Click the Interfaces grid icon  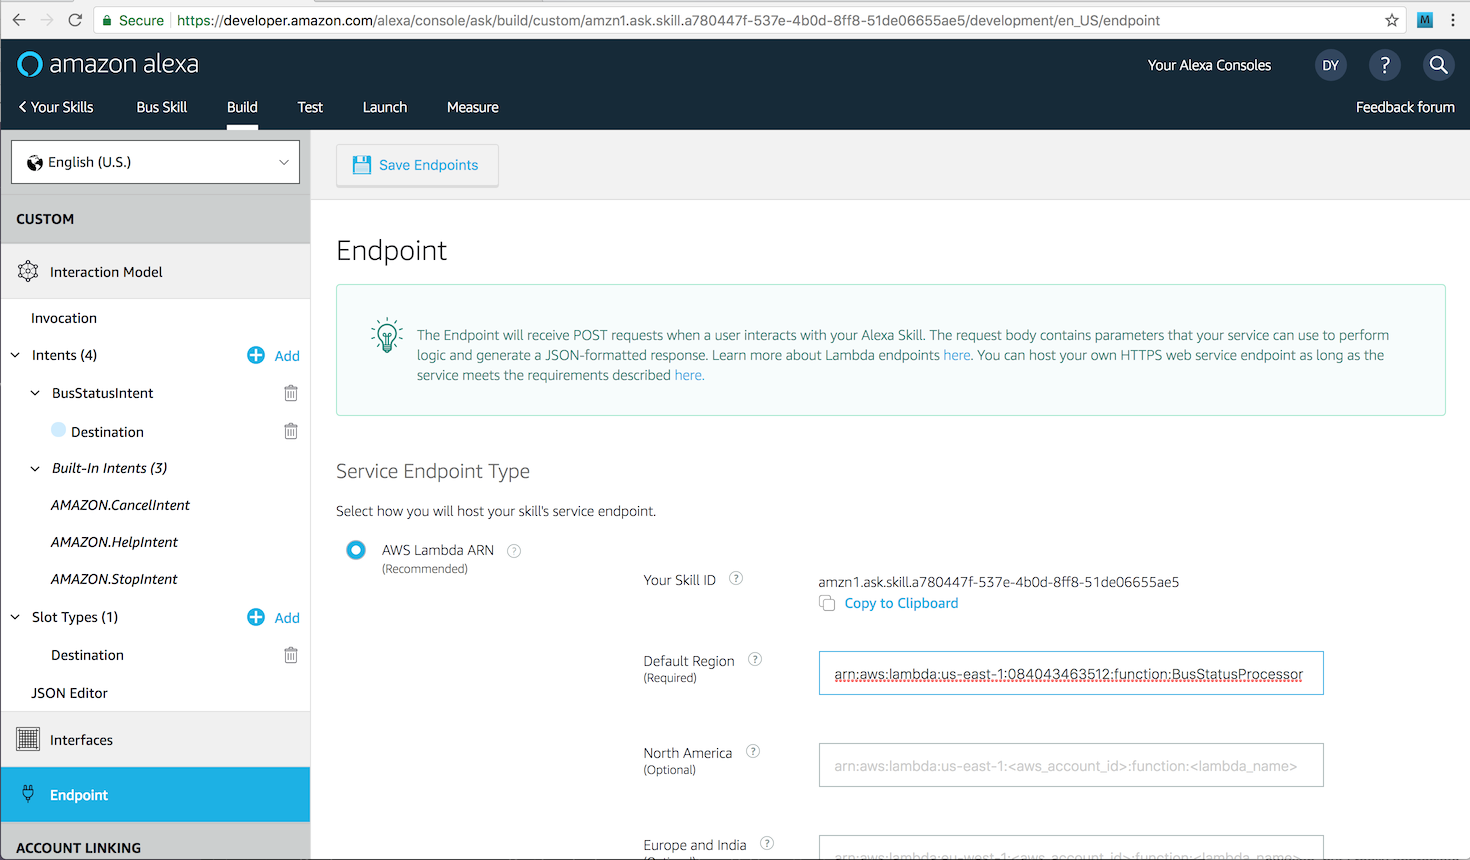click(28, 739)
